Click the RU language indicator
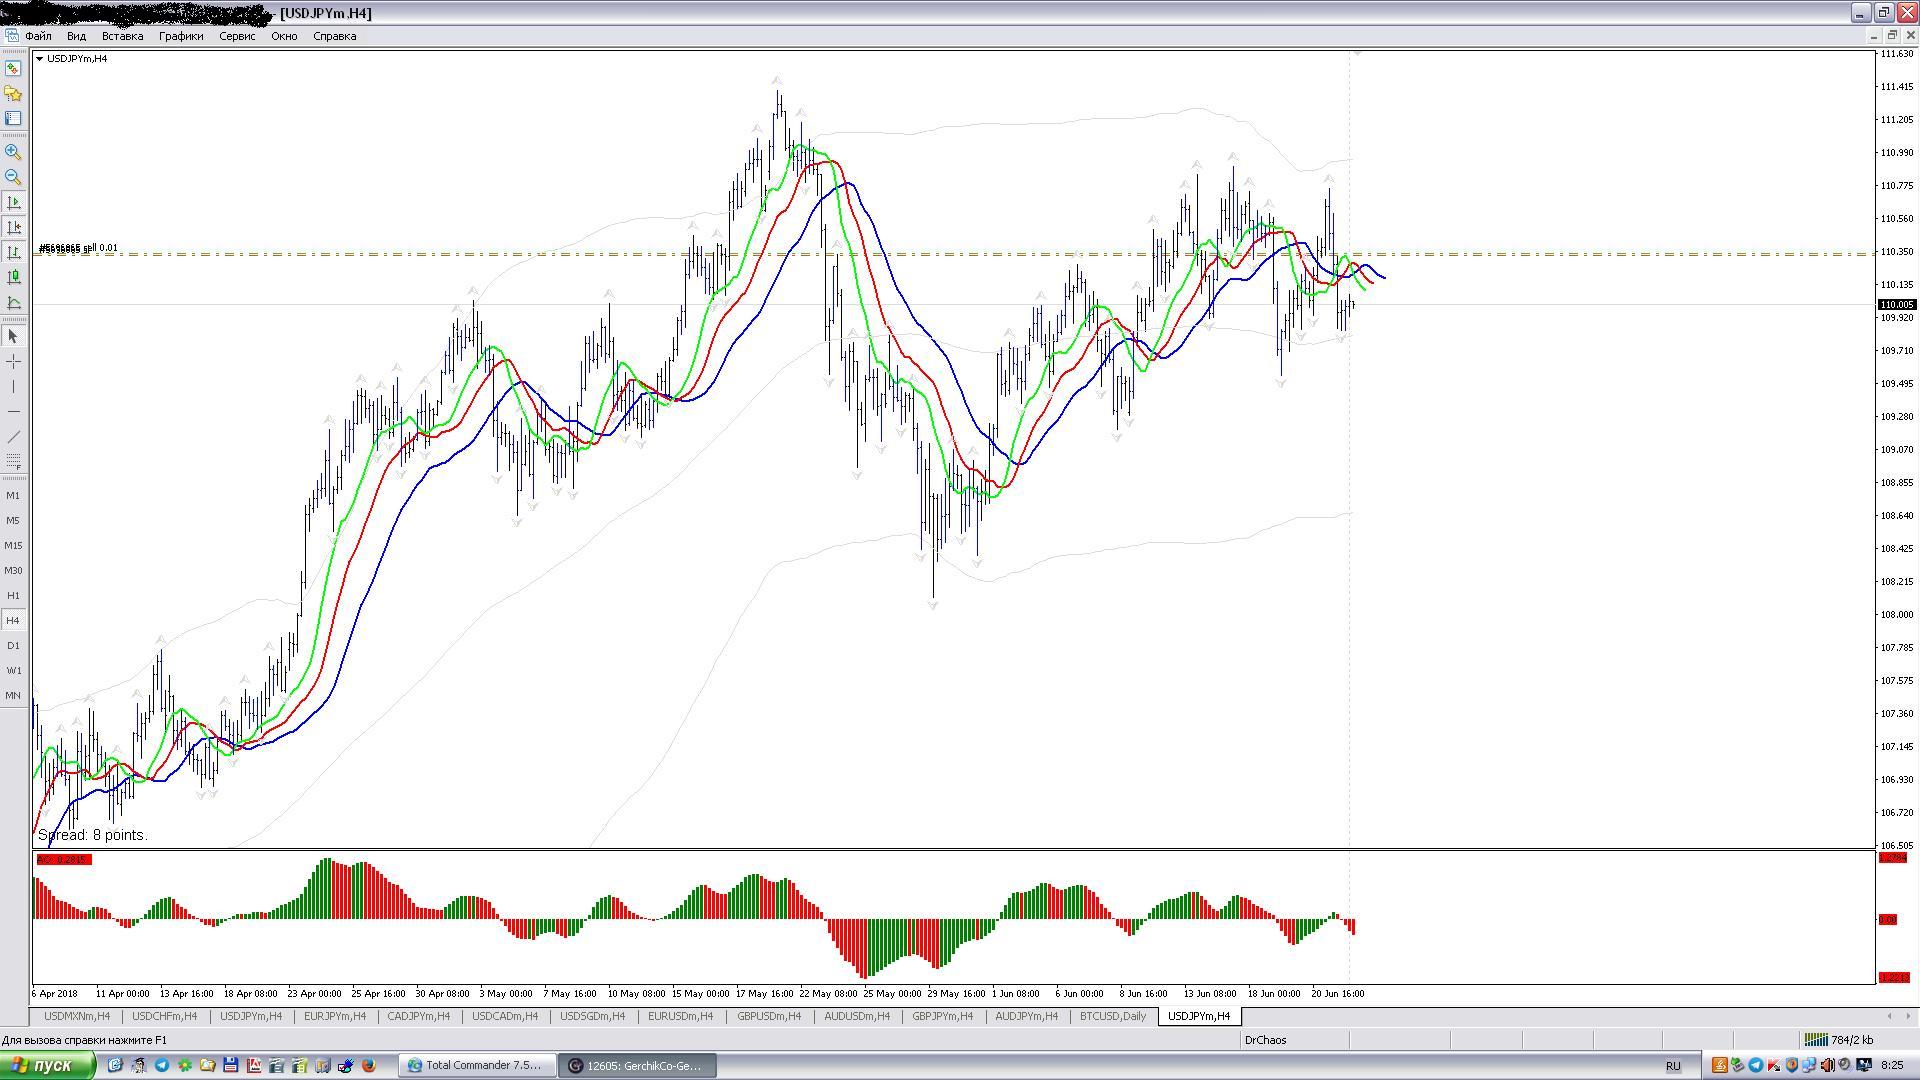Viewport: 1920px width, 1080px height. [x=1673, y=1066]
